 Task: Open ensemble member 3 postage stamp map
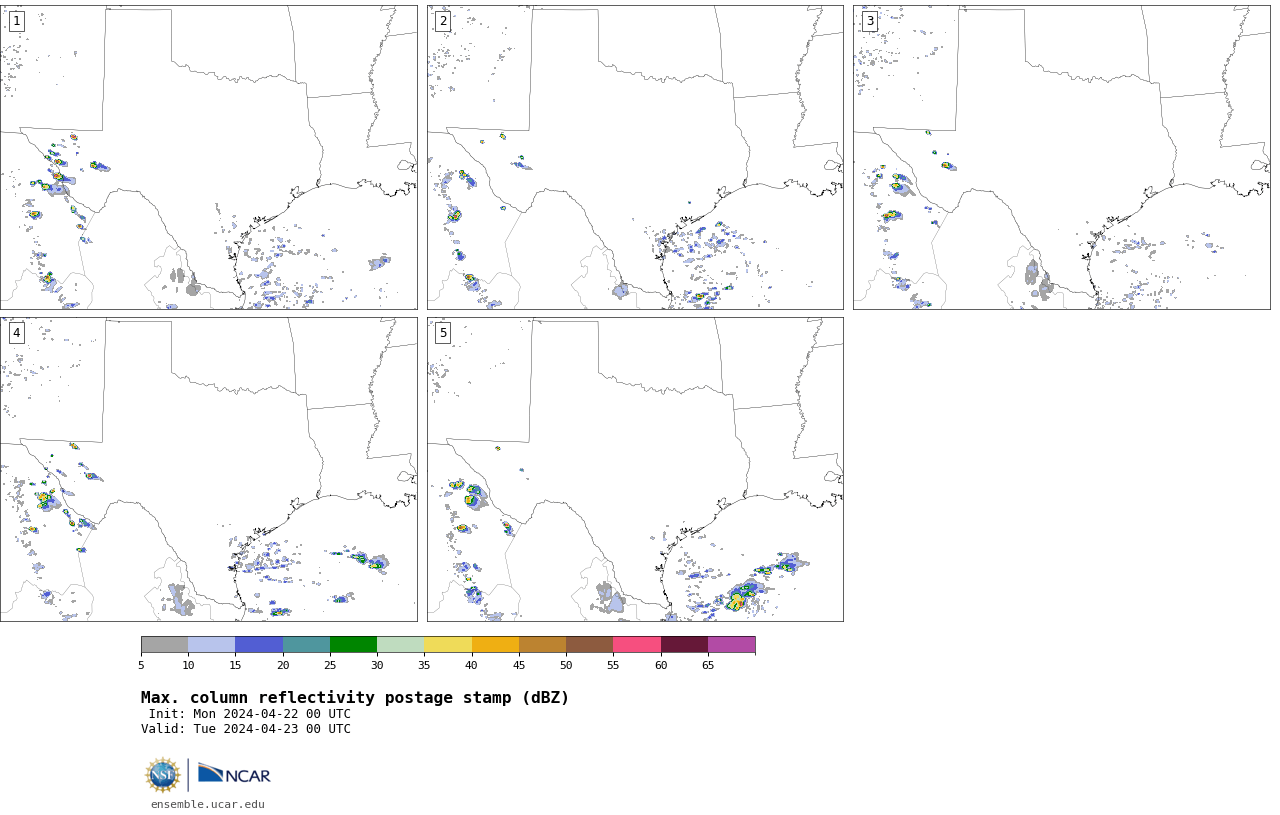click(1061, 157)
